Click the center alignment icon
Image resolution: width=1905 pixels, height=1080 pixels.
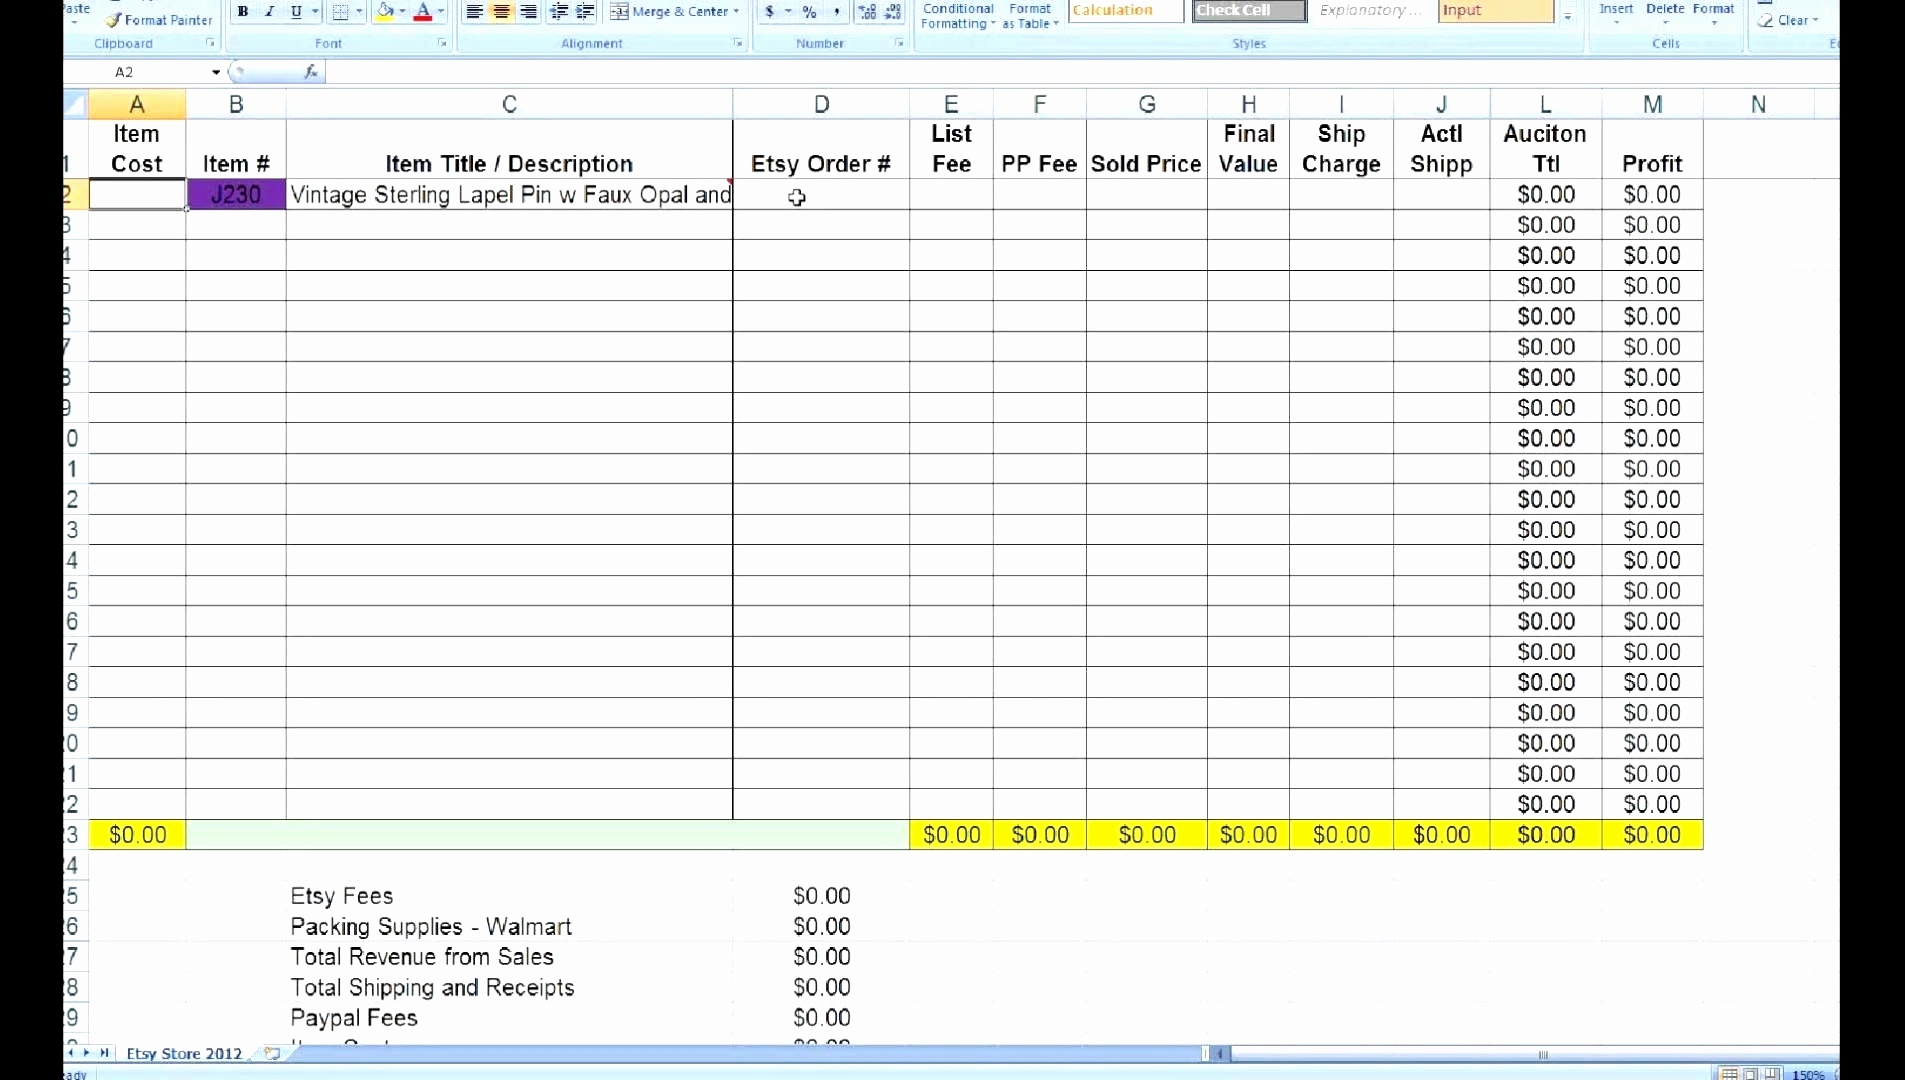(500, 11)
